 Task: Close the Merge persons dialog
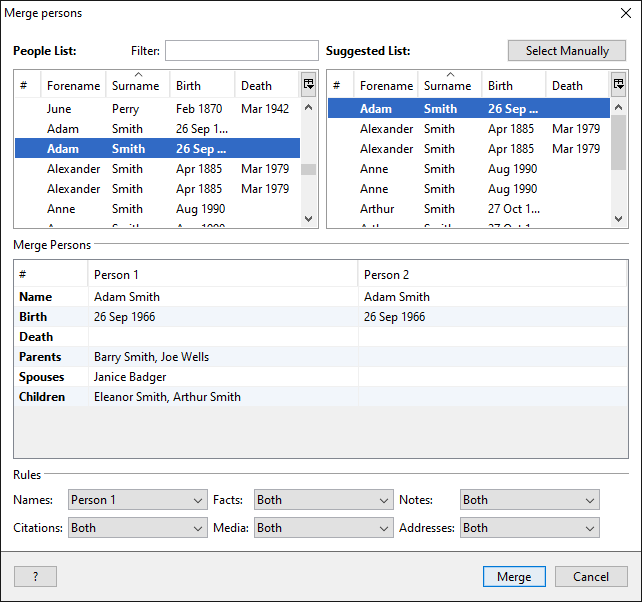click(626, 13)
